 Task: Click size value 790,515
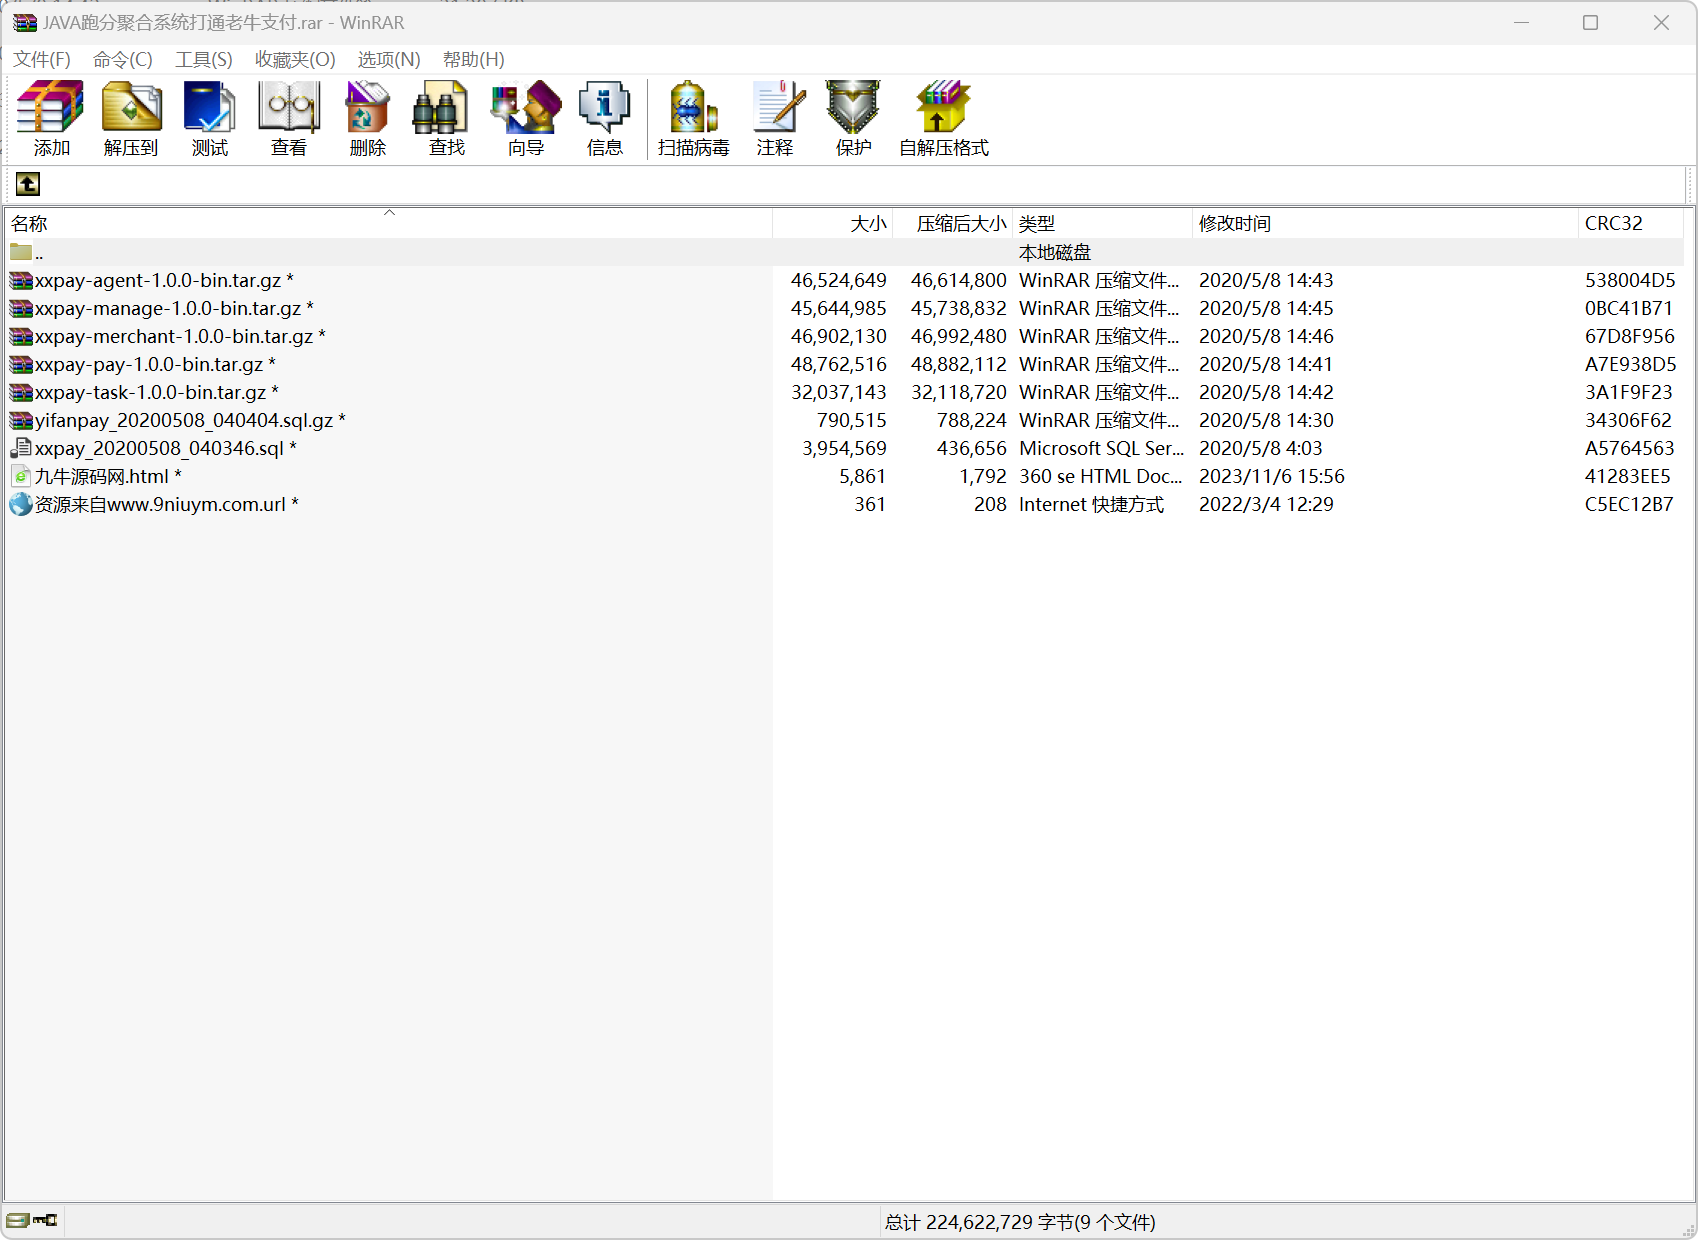851,420
